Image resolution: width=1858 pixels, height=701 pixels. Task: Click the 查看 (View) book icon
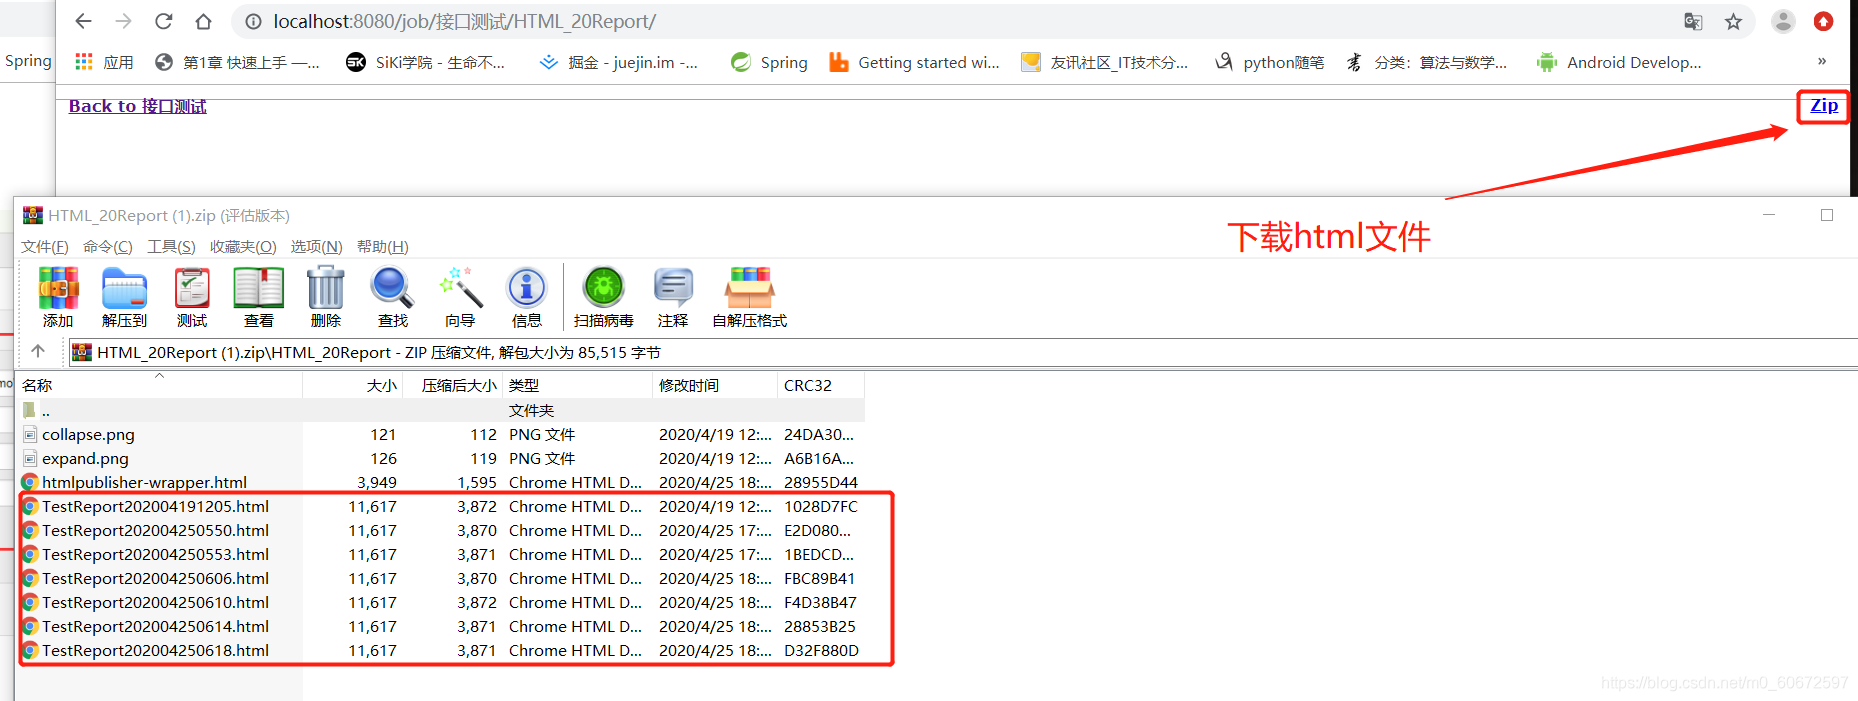pos(259,297)
